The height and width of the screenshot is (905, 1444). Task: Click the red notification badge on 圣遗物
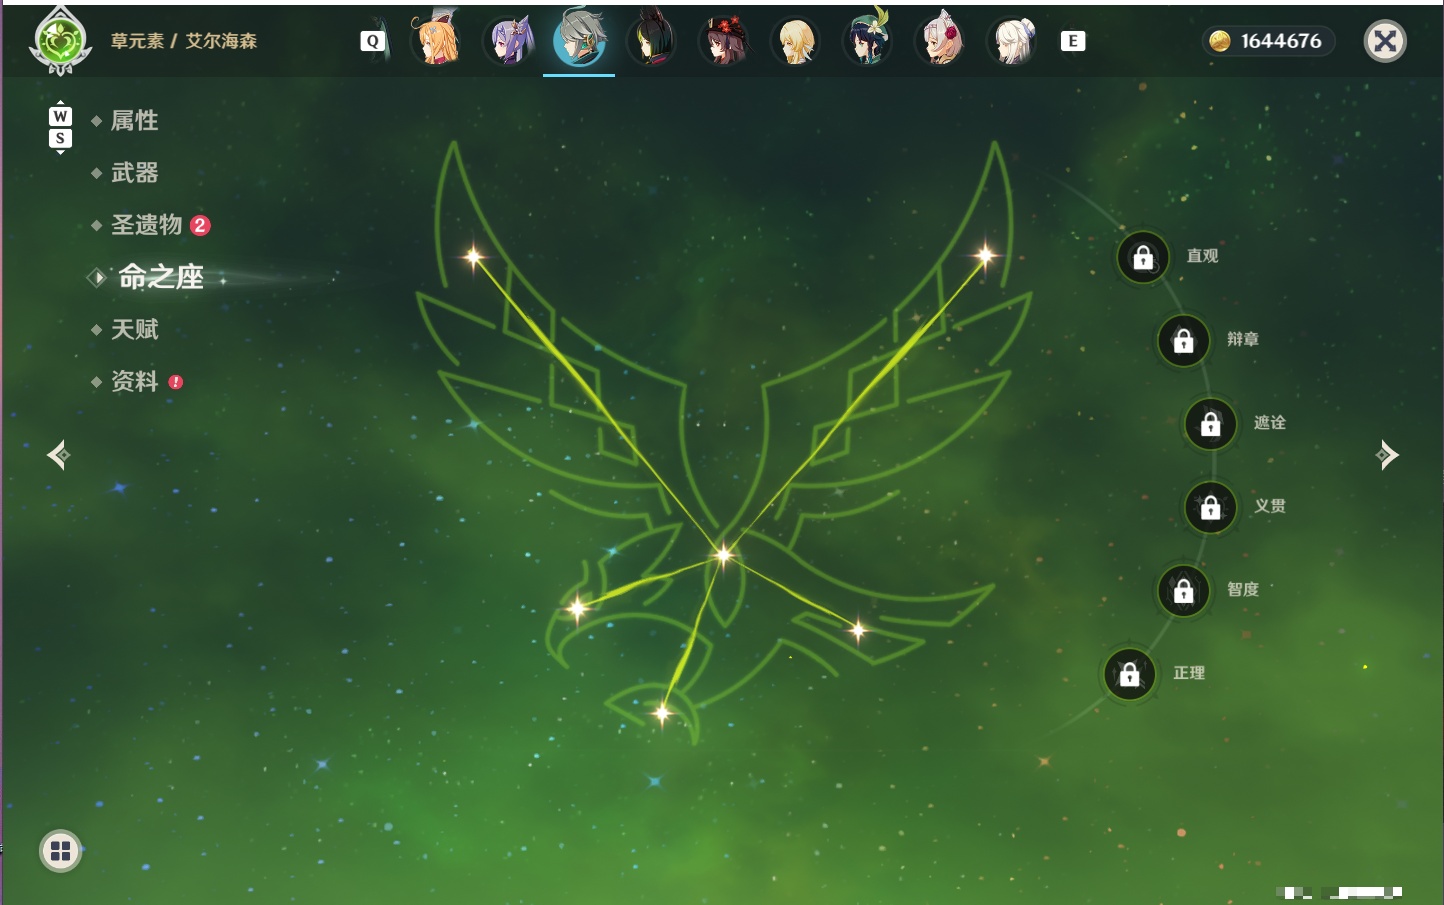(200, 225)
